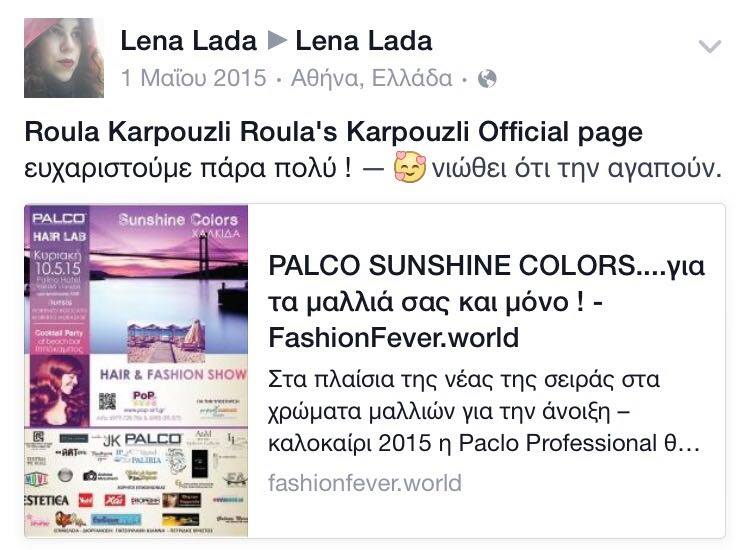Open the fashionfever.world domain link

coord(365,483)
